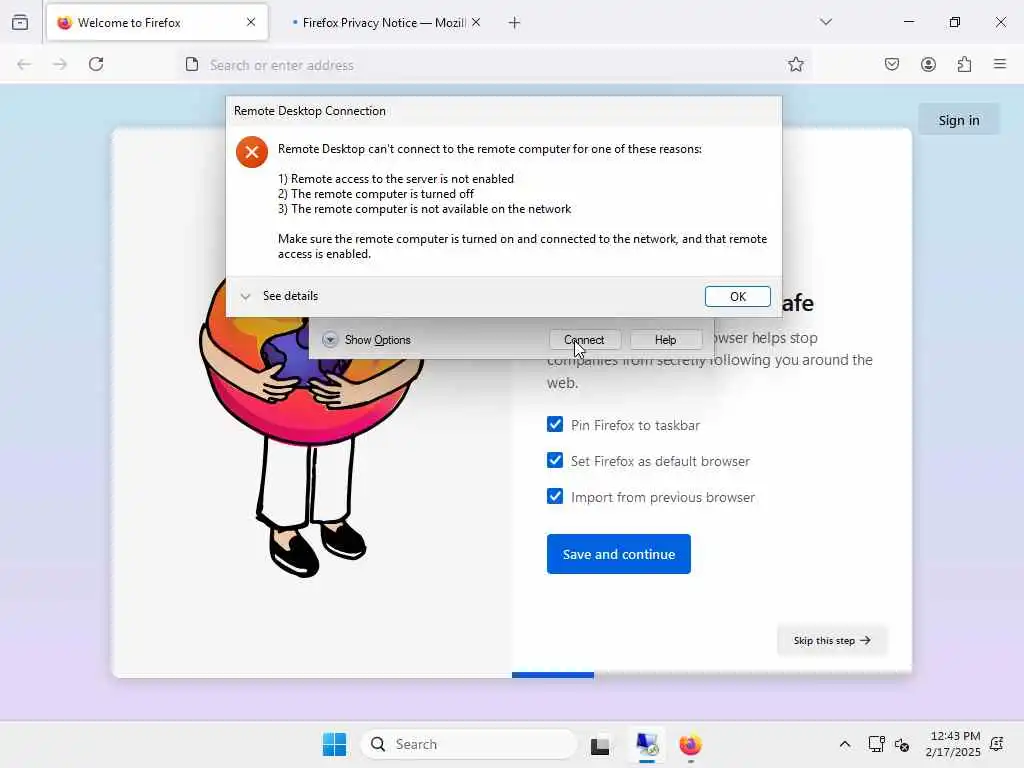Click the back navigation arrow
The image size is (1024, 768).
point(24,64)
